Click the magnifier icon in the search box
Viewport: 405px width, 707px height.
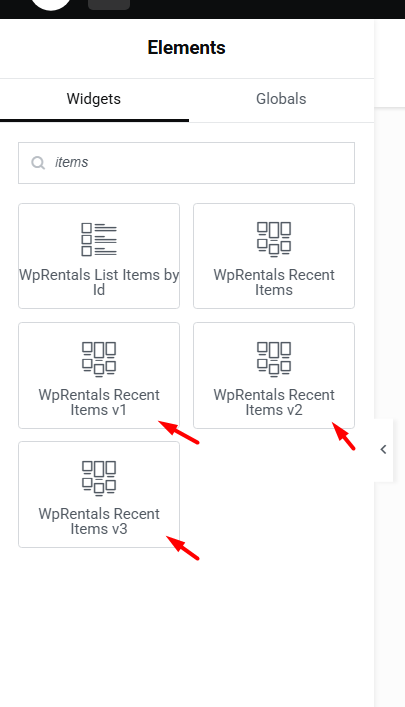[x=38, y=163]
